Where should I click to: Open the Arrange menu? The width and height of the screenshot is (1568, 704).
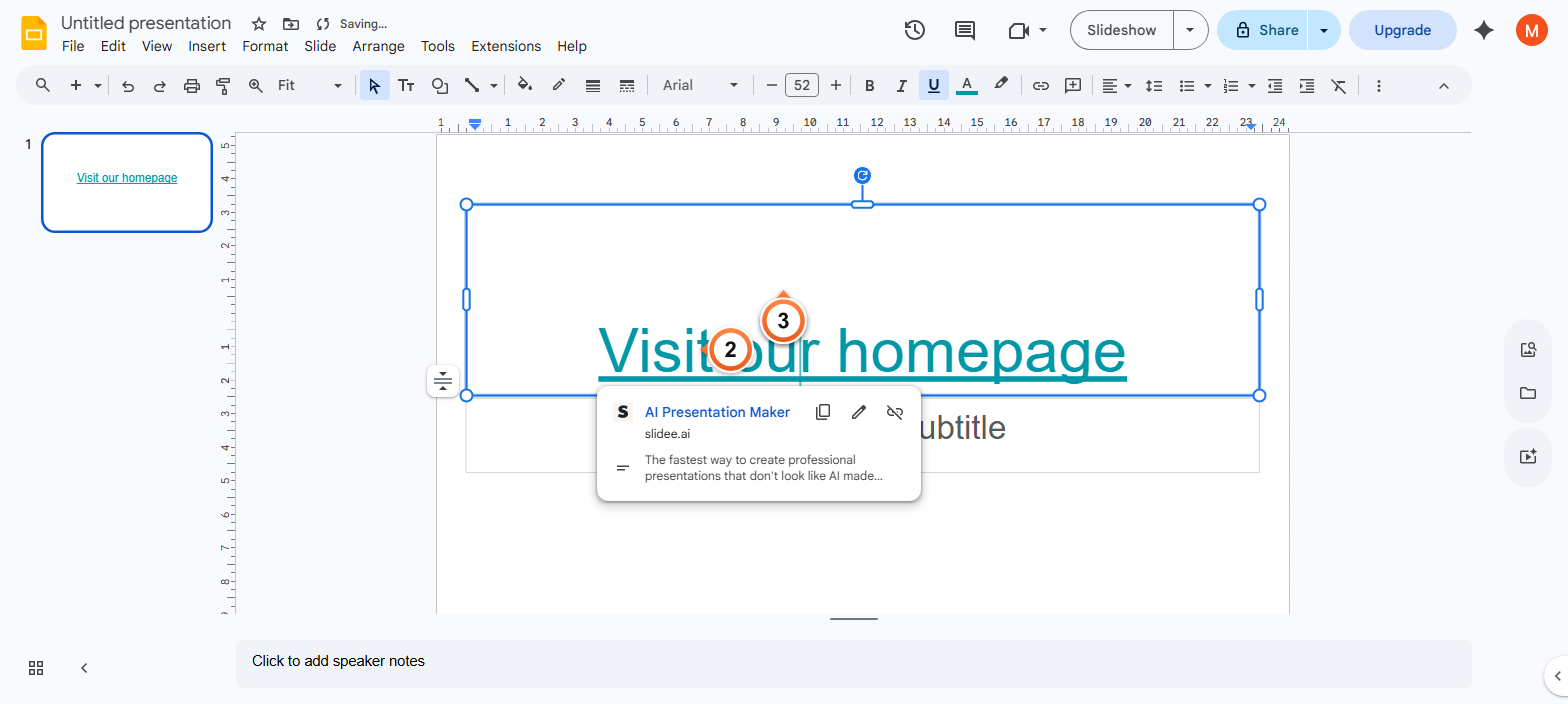(378, 46)
